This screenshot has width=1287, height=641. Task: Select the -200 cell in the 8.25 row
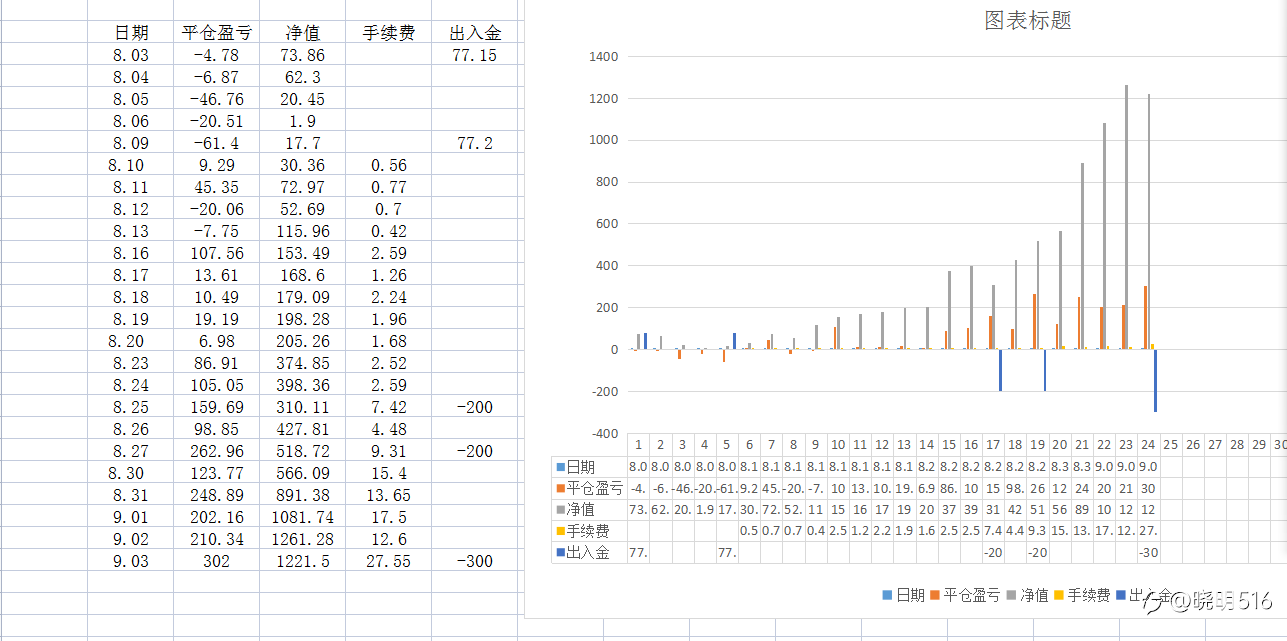[x=474, y=407]
